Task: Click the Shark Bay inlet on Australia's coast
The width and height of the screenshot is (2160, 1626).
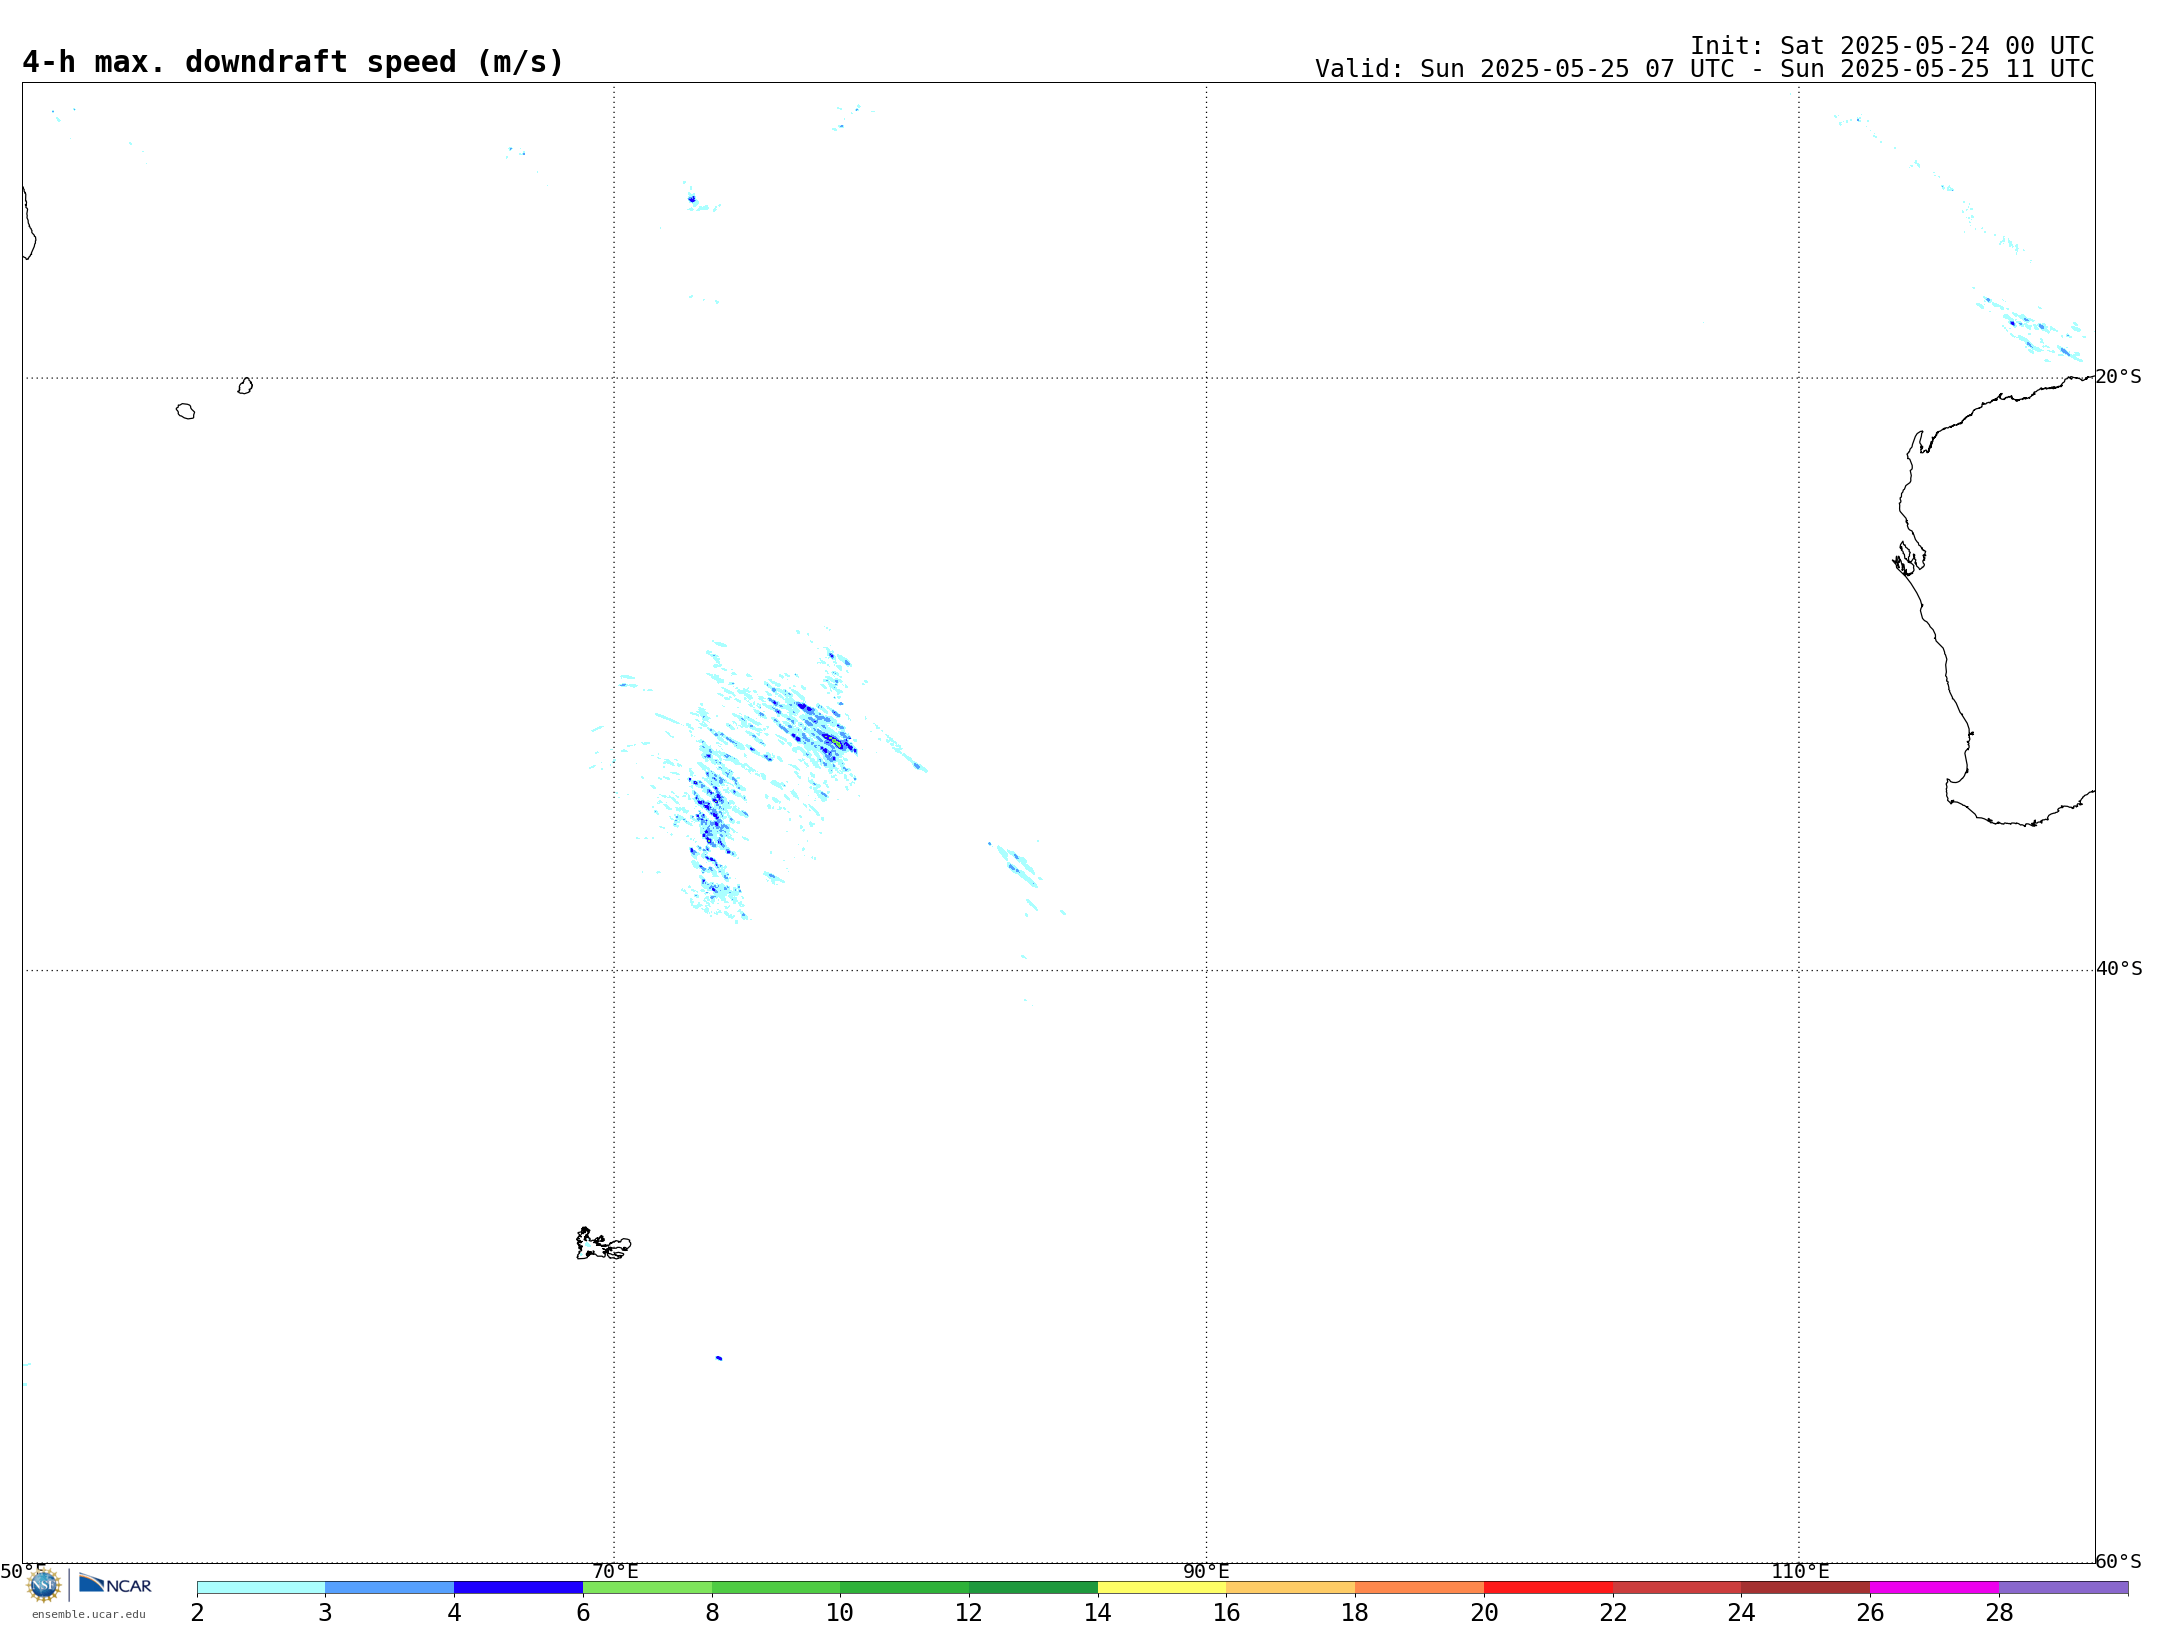Action: (1909, 559)
